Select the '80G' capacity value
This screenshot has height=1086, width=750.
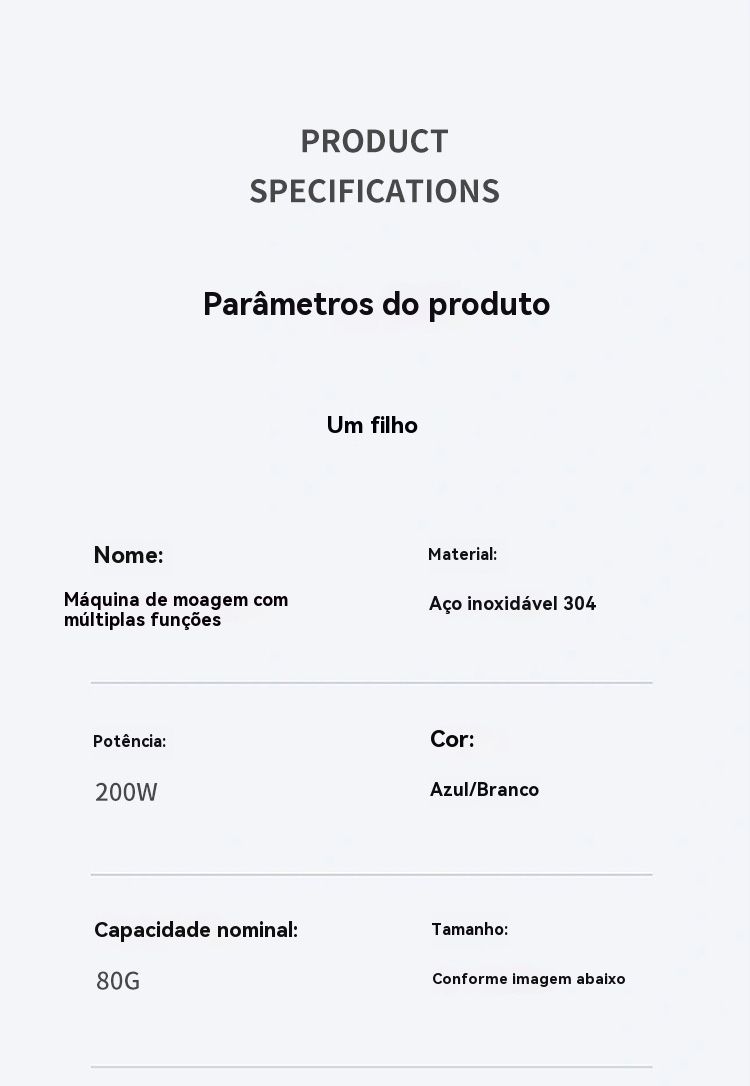[x=118, y=981]
